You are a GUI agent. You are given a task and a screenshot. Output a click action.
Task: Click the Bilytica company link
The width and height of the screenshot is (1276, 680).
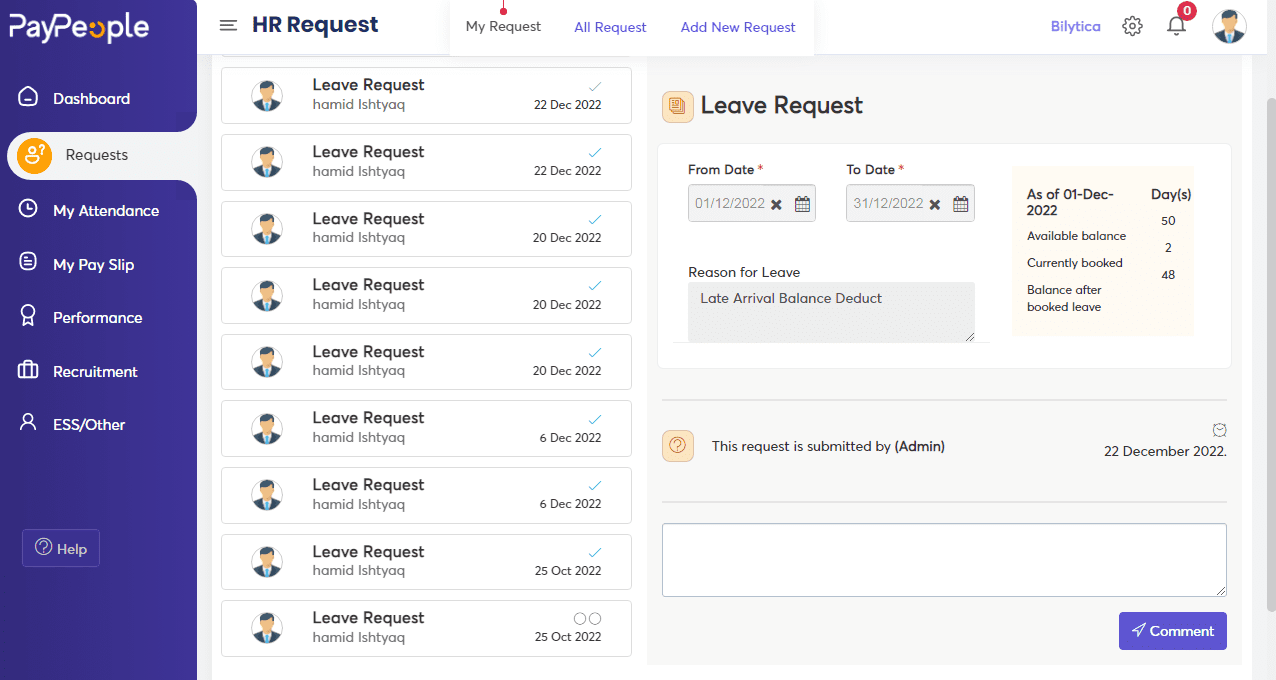pyautogui.click(x=1075, y=27)
